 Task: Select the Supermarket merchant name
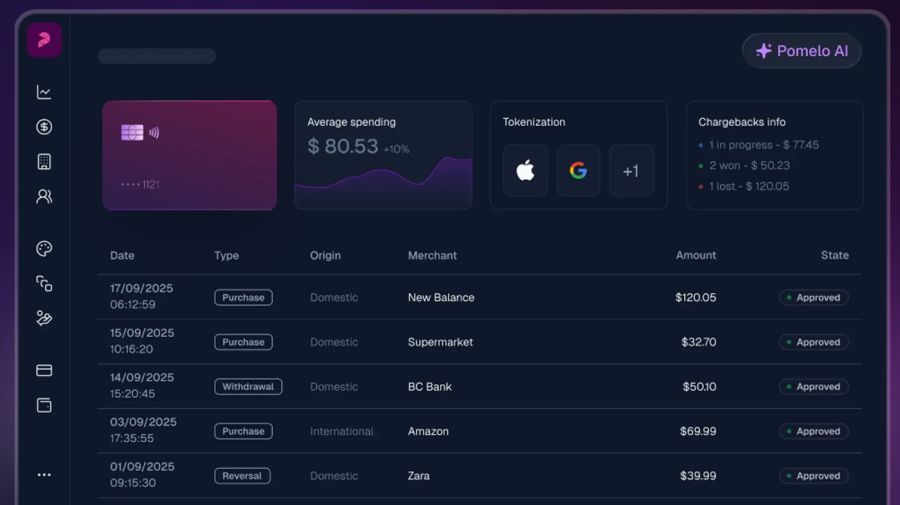tap(440, 342)
